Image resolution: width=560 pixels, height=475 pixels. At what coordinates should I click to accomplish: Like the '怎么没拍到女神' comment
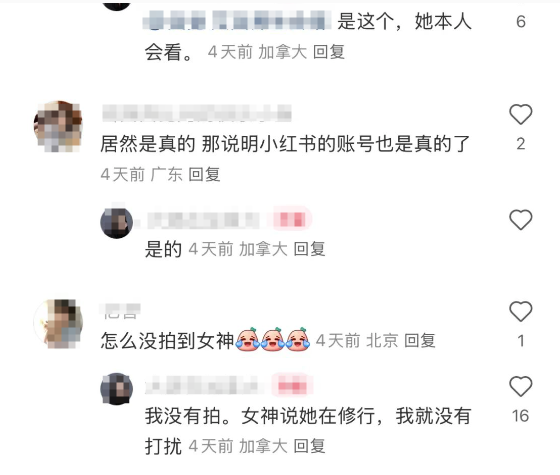tap(520, 311)
